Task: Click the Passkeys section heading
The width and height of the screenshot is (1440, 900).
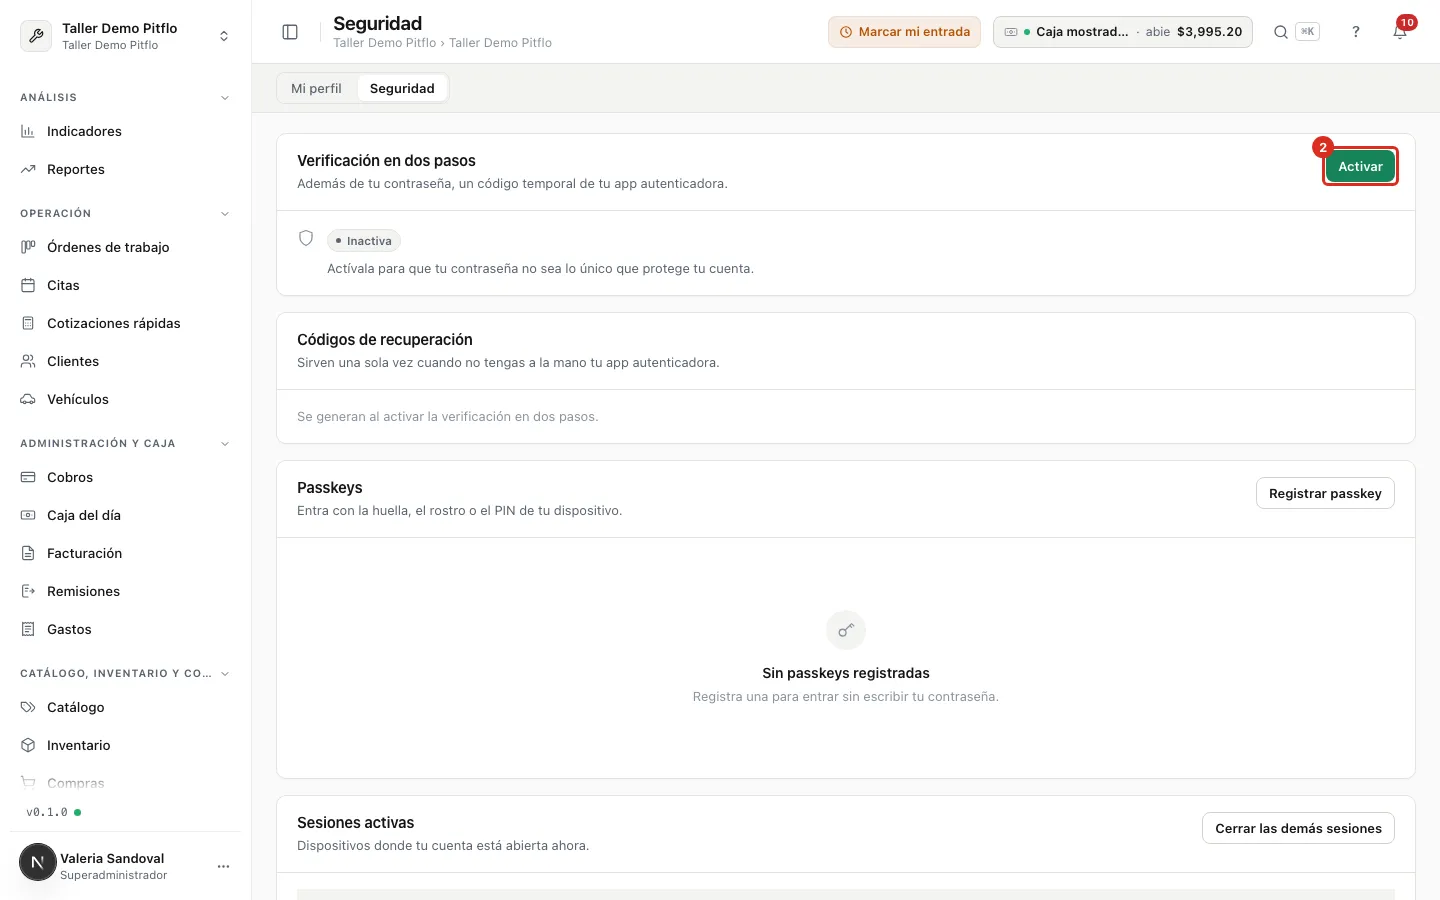Action: tap(330, 488)
